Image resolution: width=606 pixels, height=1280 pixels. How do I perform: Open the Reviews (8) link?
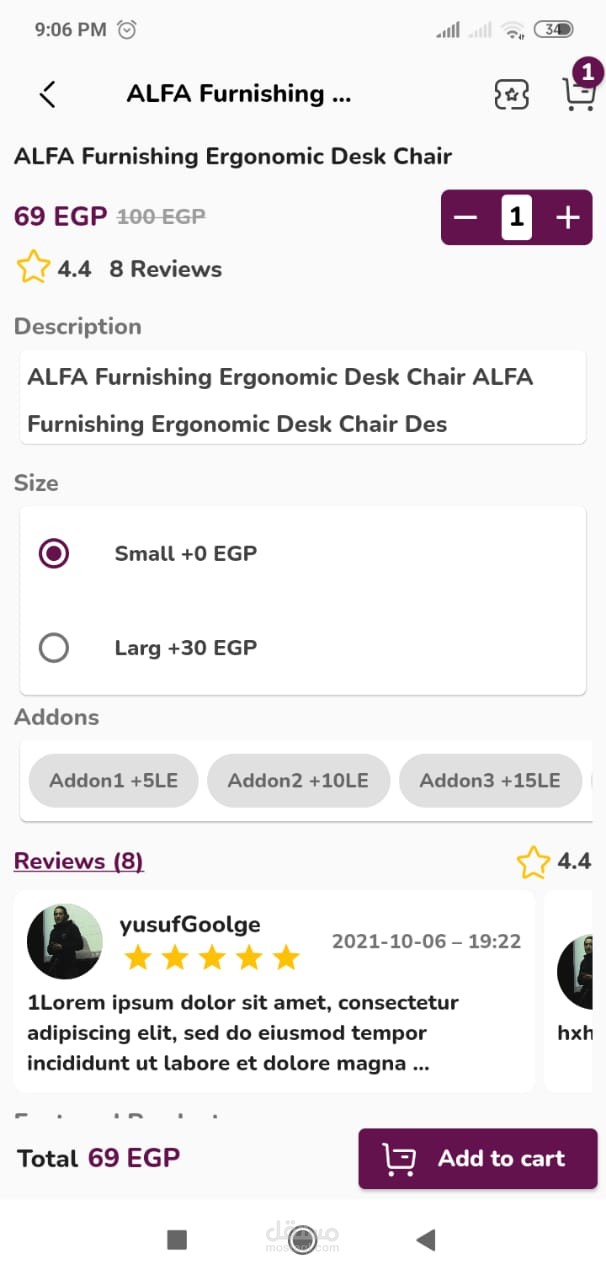tap(79, 861)
